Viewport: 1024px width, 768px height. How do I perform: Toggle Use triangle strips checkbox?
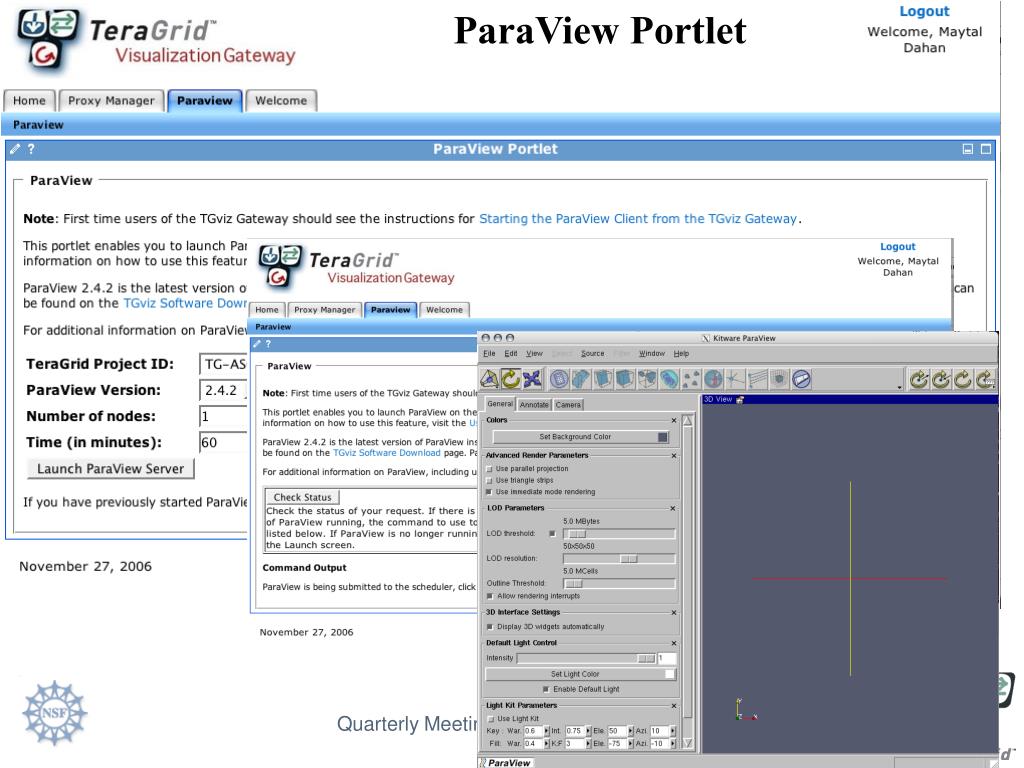point(490,481)
